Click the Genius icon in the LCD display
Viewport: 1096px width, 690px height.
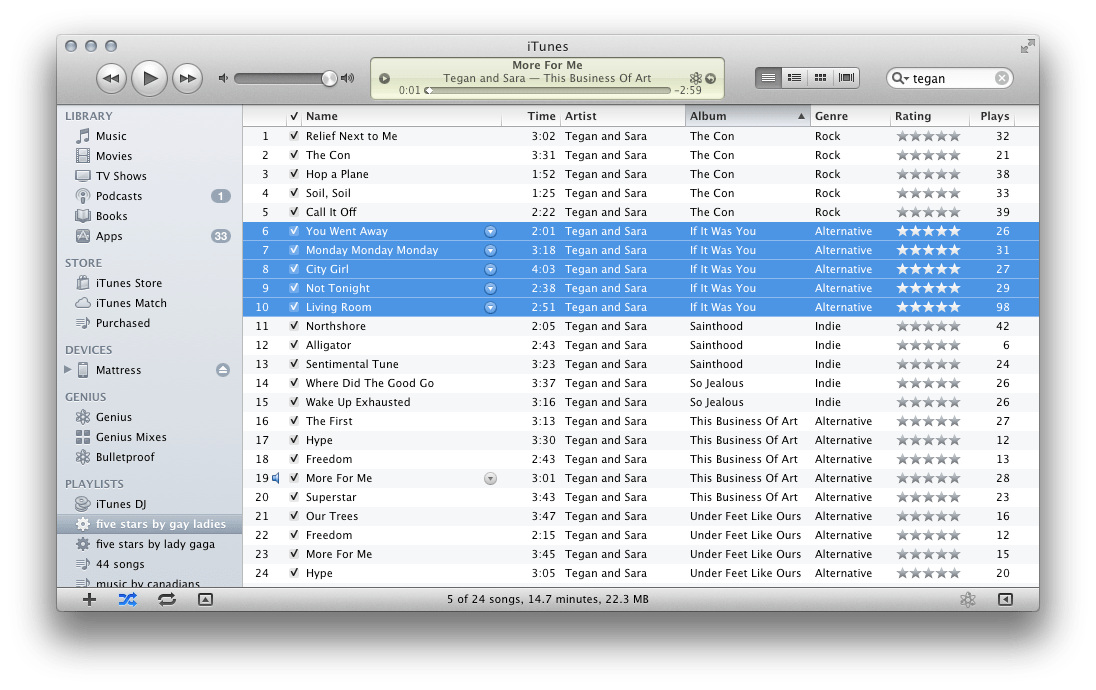[x=695, y=77]
